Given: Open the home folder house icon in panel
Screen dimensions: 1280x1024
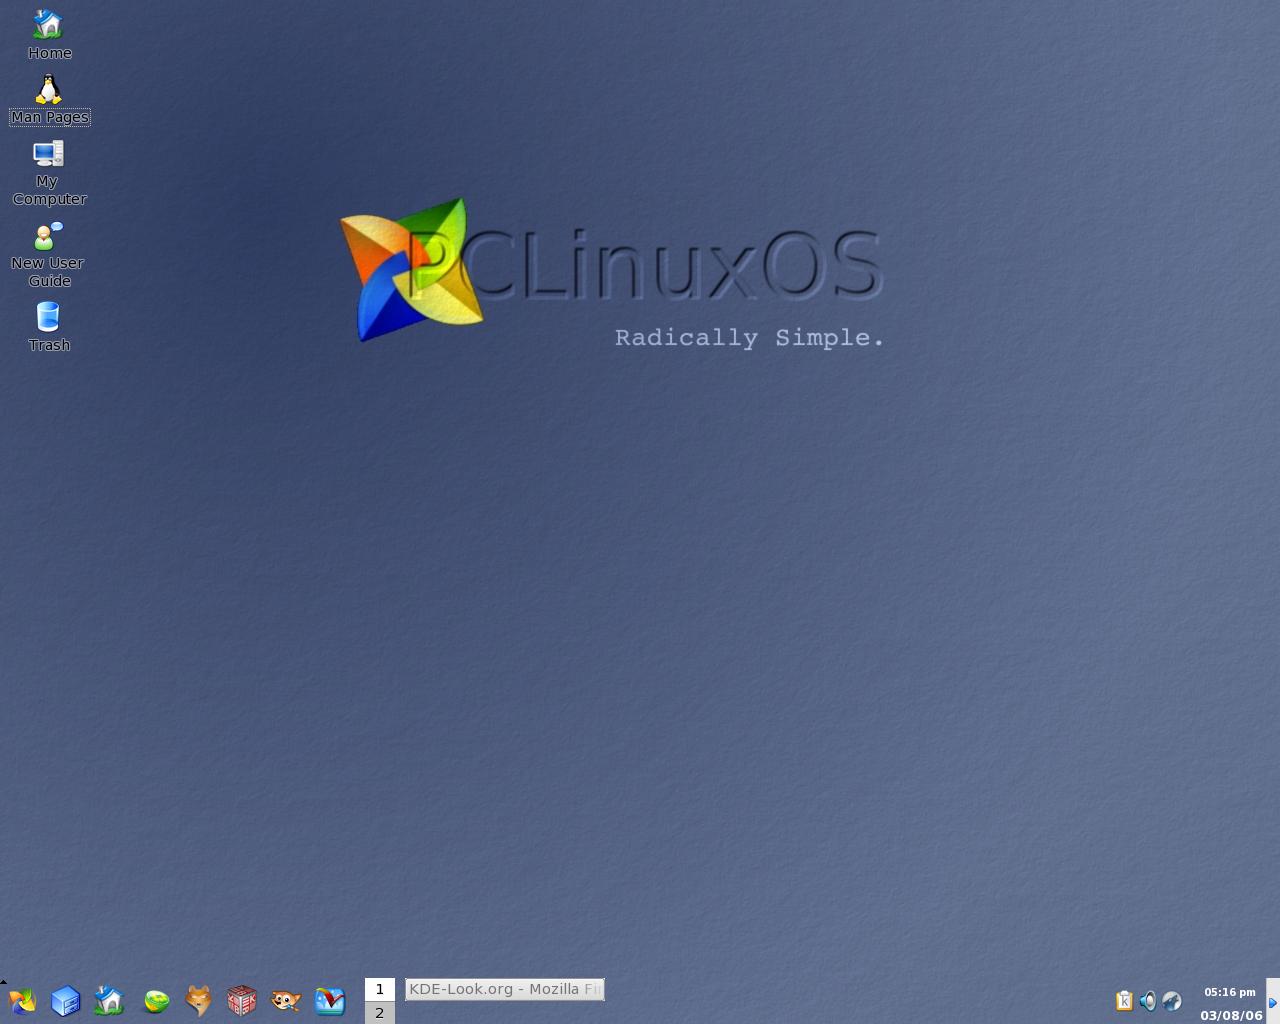Looking at the screenshot, I should coord(109,1000).
